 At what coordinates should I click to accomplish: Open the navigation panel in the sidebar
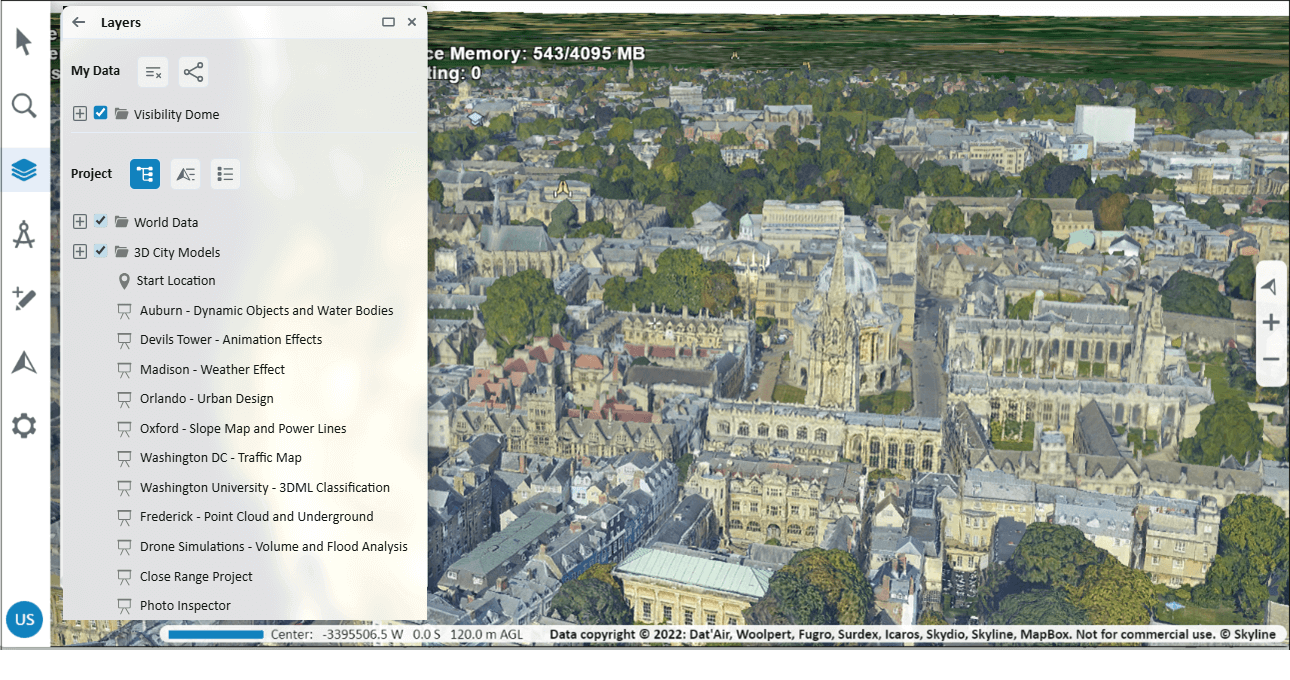click(x=24, y=362)
